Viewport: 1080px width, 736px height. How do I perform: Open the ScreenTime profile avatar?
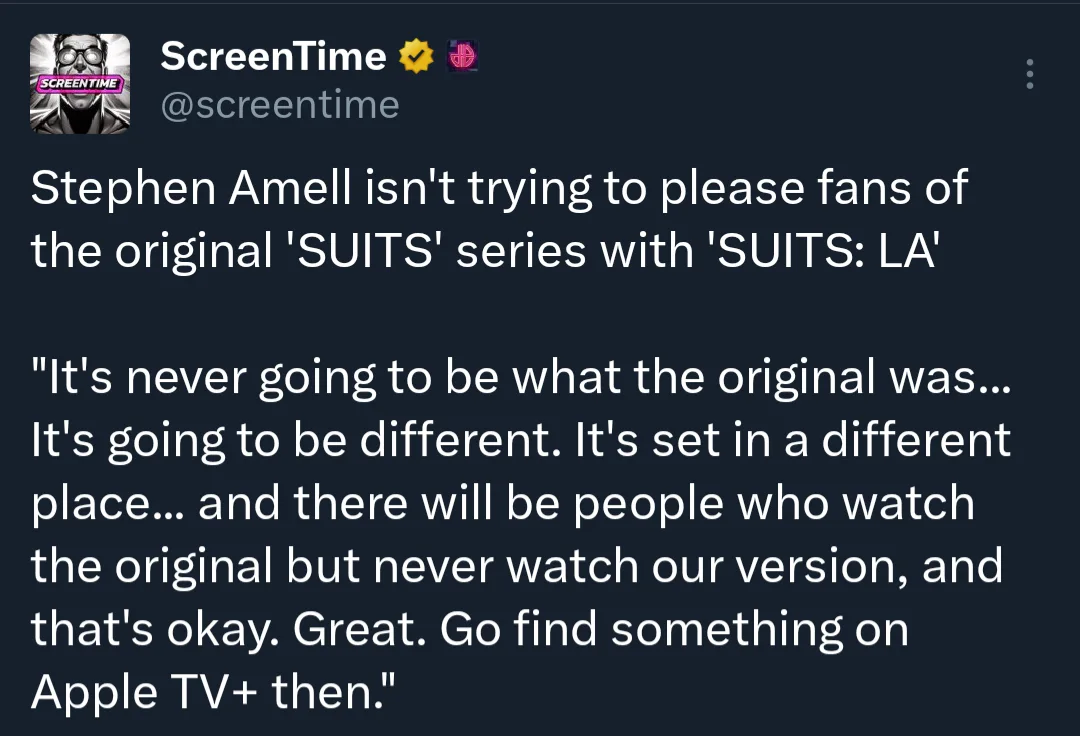[80, 84]
